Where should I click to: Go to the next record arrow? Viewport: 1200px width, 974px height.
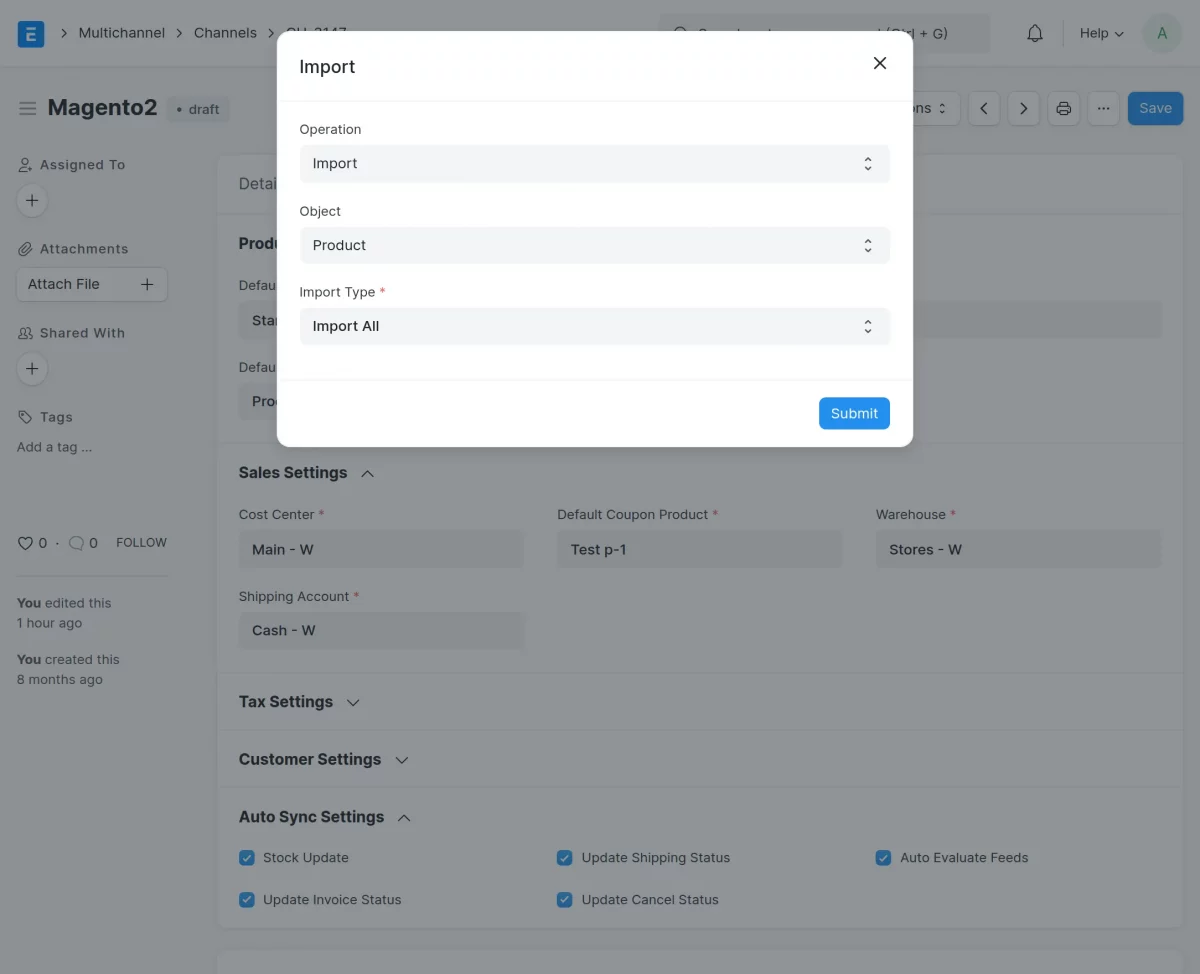(1023, 108)
